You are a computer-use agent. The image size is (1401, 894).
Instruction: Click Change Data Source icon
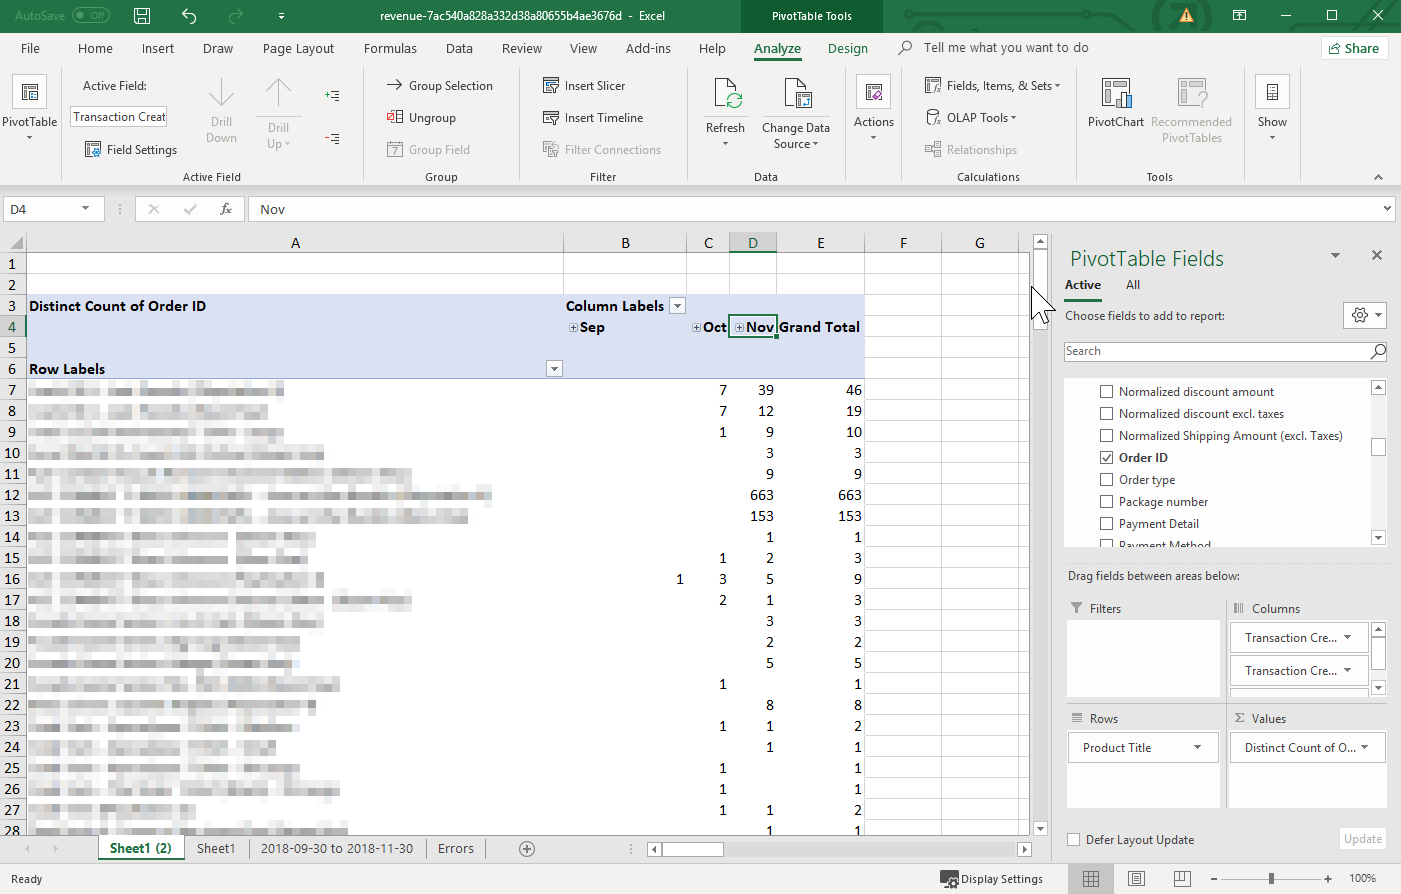click(796, 94)
